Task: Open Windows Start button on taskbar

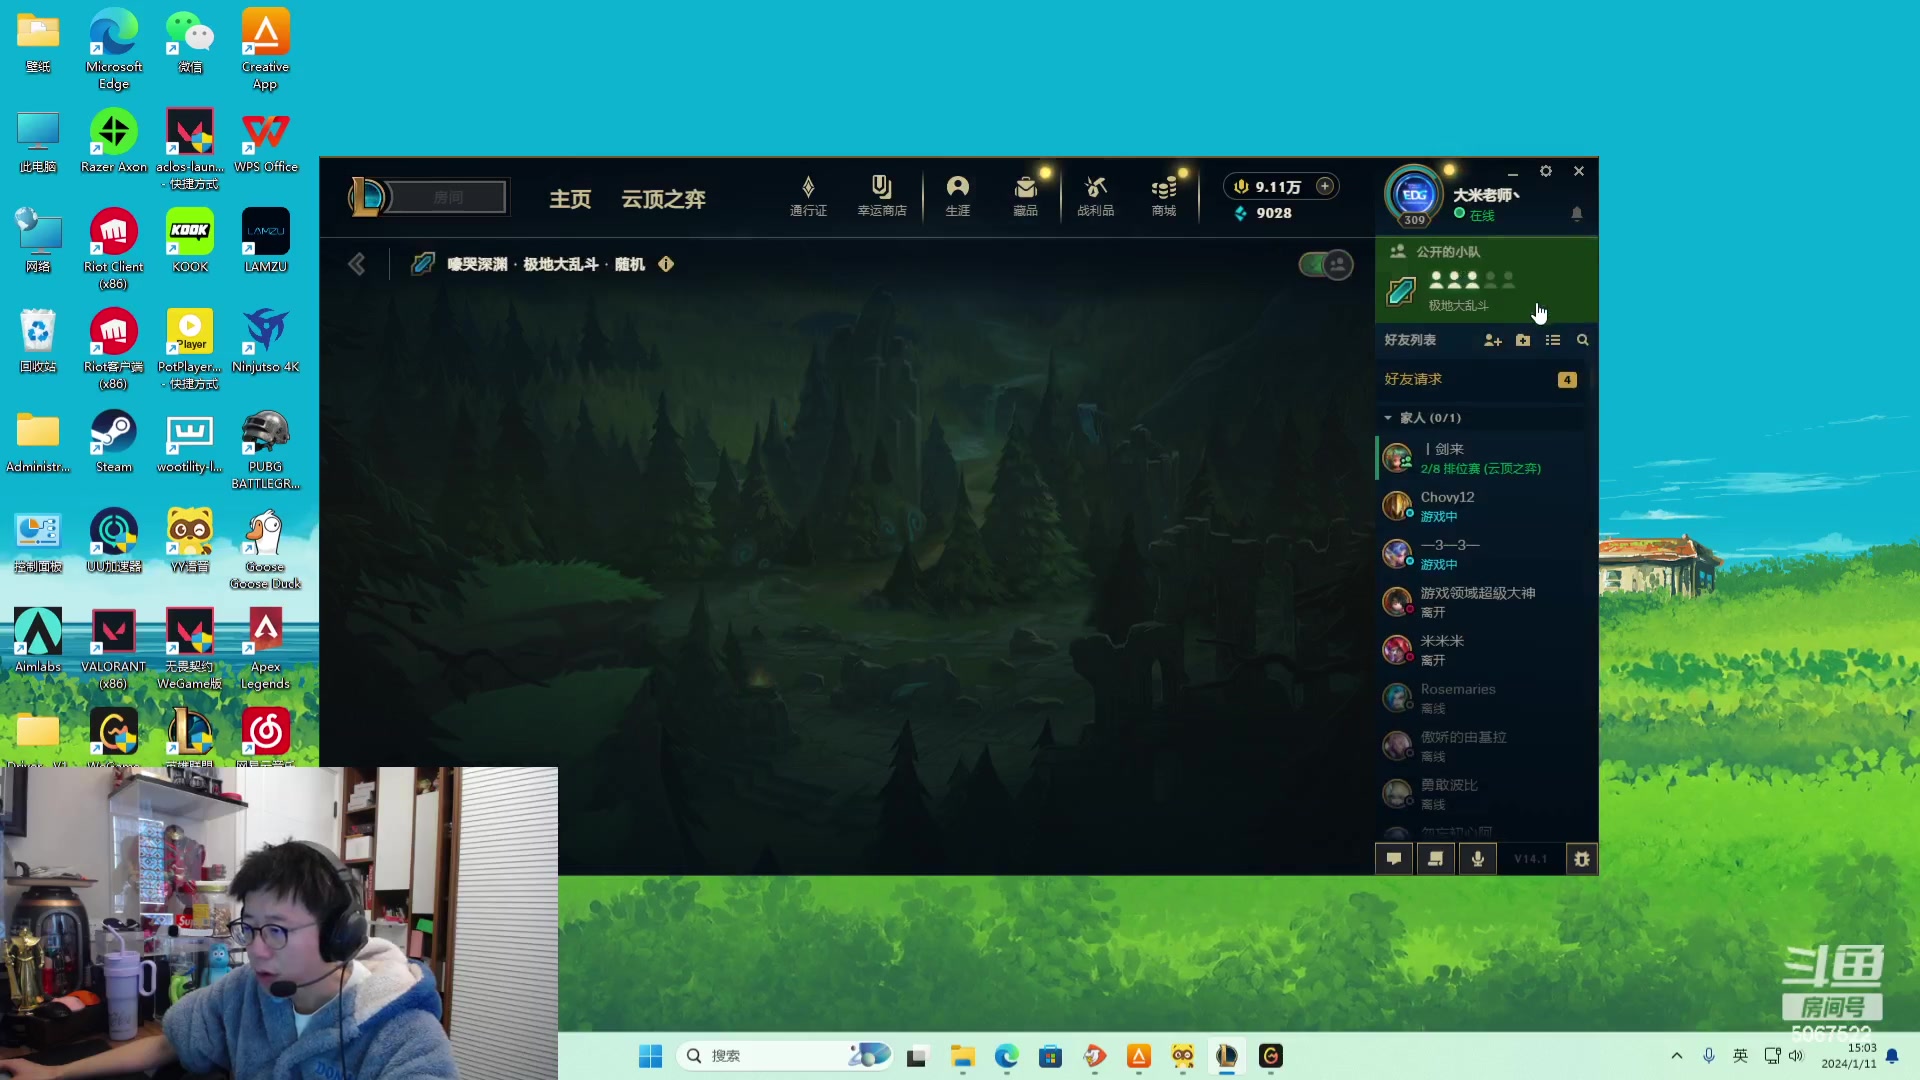Action: pos(650,1056)
